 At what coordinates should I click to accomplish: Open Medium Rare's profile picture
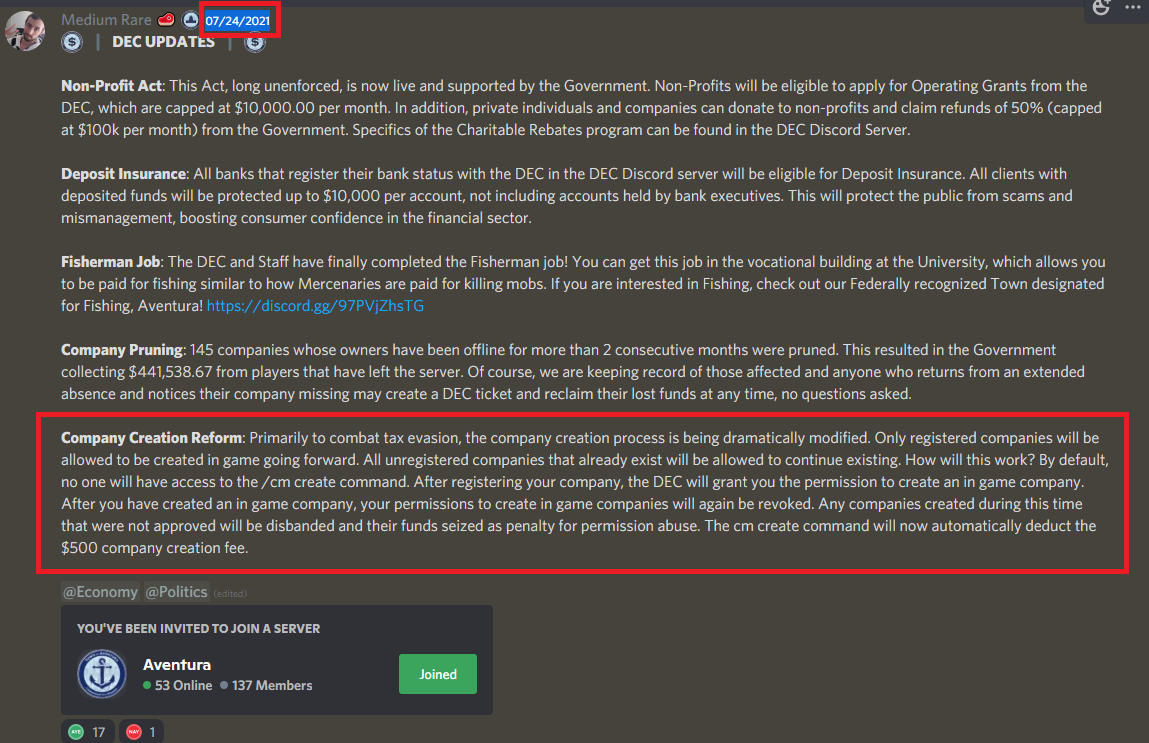25,31
